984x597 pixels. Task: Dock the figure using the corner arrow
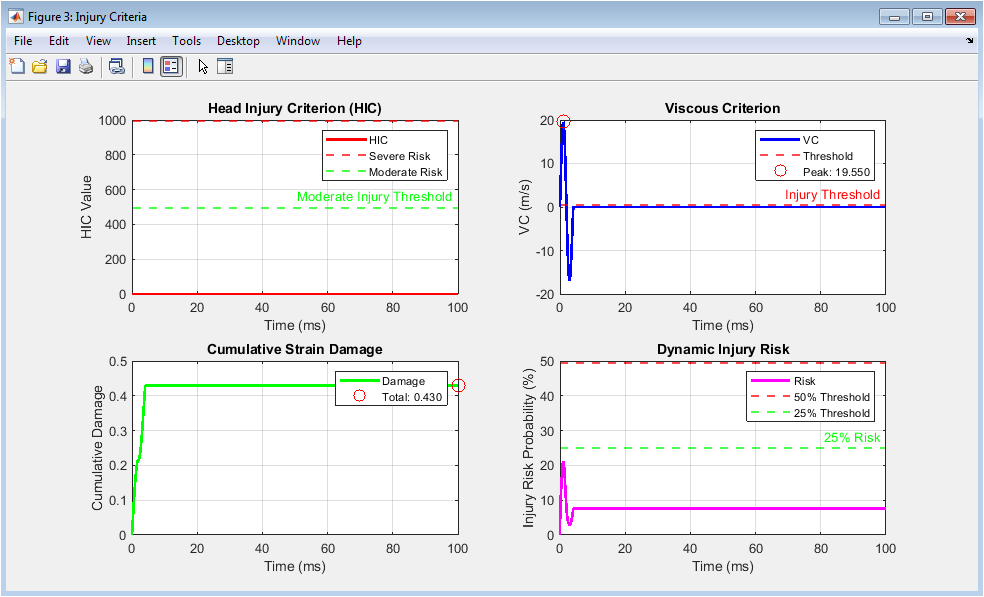[x=969, y=42]
